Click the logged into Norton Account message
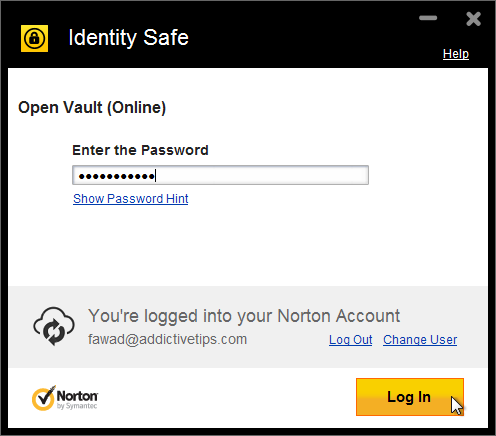Viewport: 496px width, 436px height. pyautogui.click(x=244, y=316)
